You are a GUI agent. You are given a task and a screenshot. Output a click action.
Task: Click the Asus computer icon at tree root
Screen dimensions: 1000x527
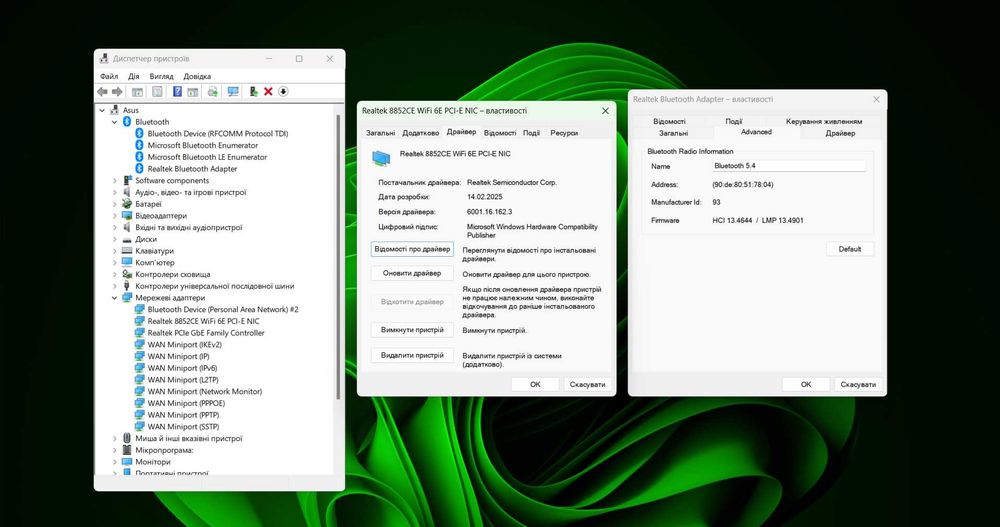coord(115,110)
